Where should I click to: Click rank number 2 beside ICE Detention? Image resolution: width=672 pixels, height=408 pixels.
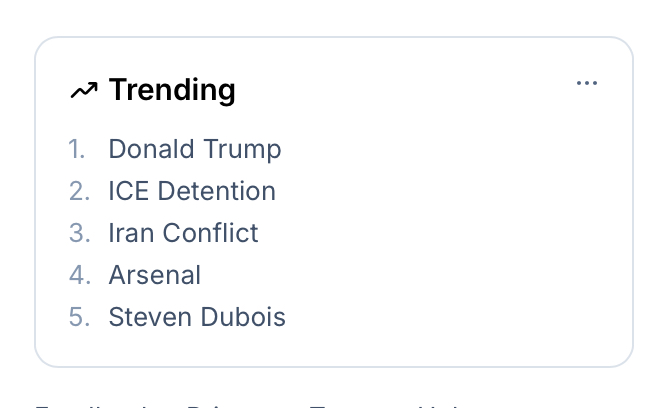point(79,191)
